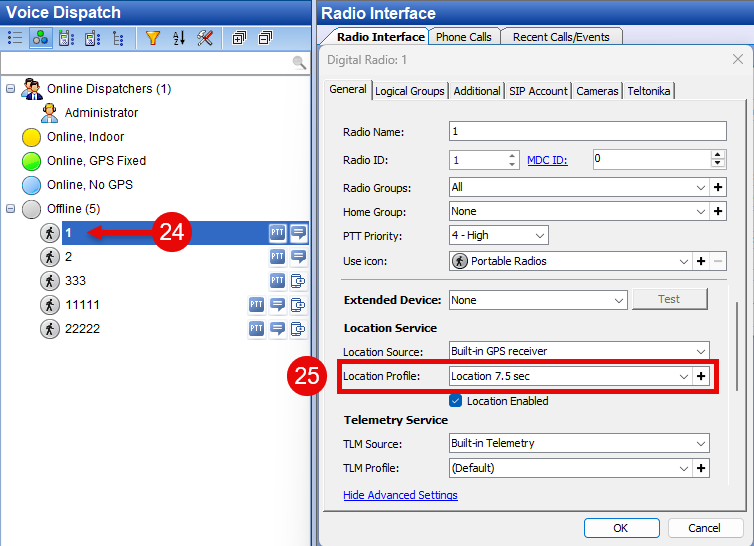Click the filter funnel icon in toolbar
This screenshot has width=754, height=546.
pyautogui.click(x=152, y=38)
